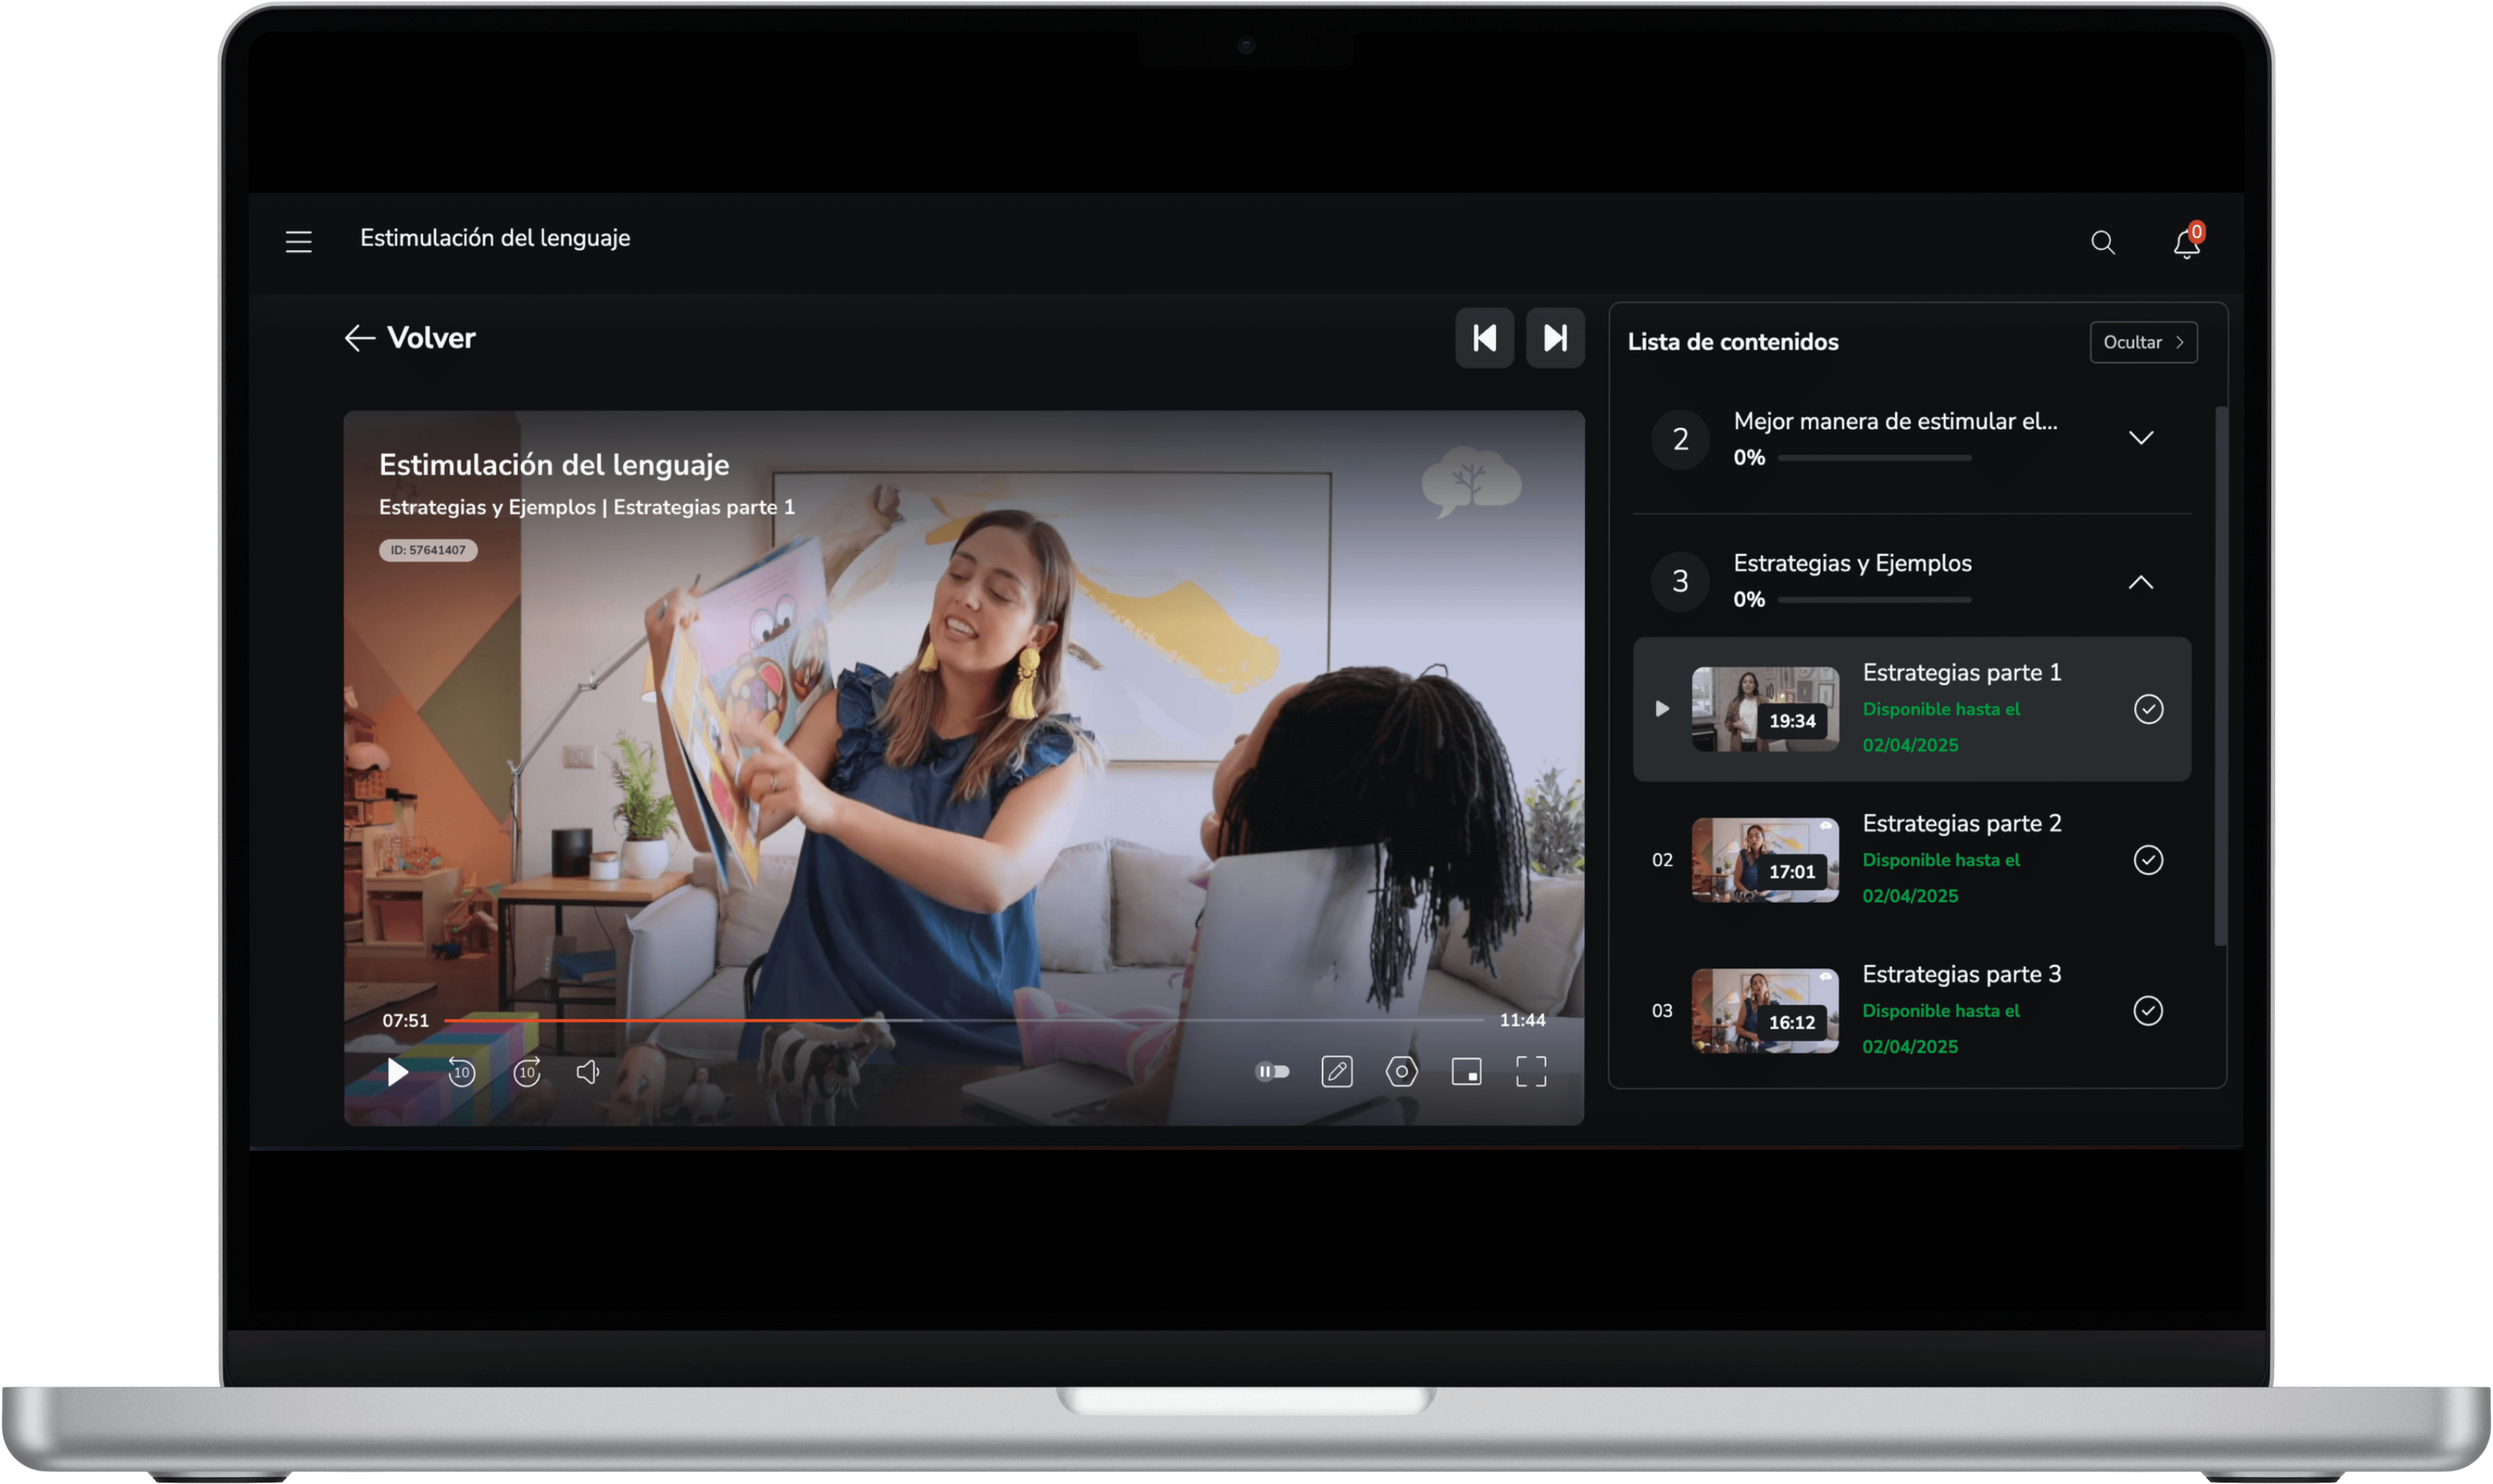Screen dimensions: 2493x1484
Task: Click the 03 item number
Action: (1662, 1011)
